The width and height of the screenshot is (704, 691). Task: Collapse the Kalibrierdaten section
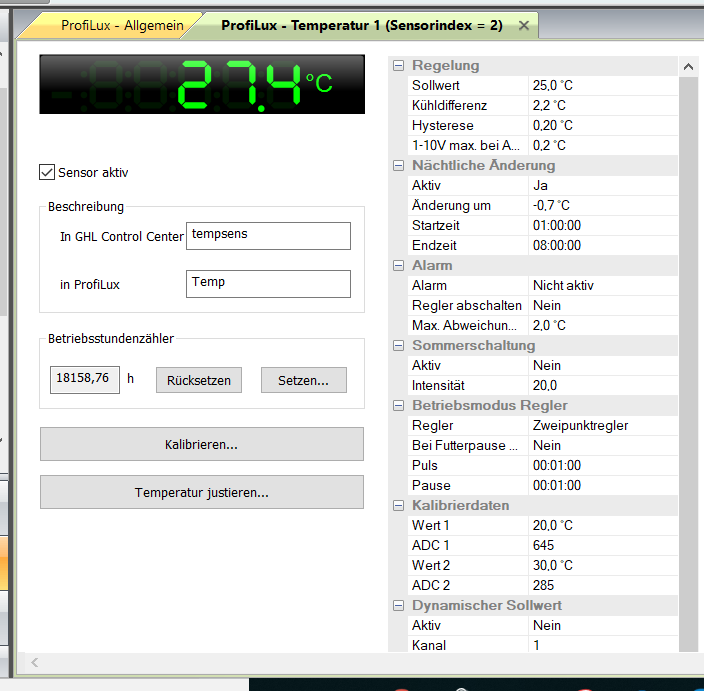398,506
